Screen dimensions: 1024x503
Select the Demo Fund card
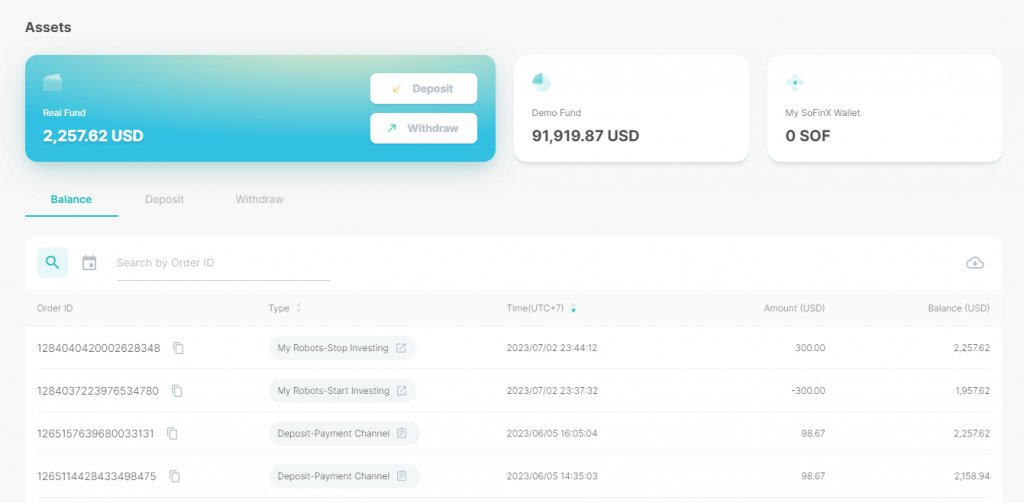632,108
